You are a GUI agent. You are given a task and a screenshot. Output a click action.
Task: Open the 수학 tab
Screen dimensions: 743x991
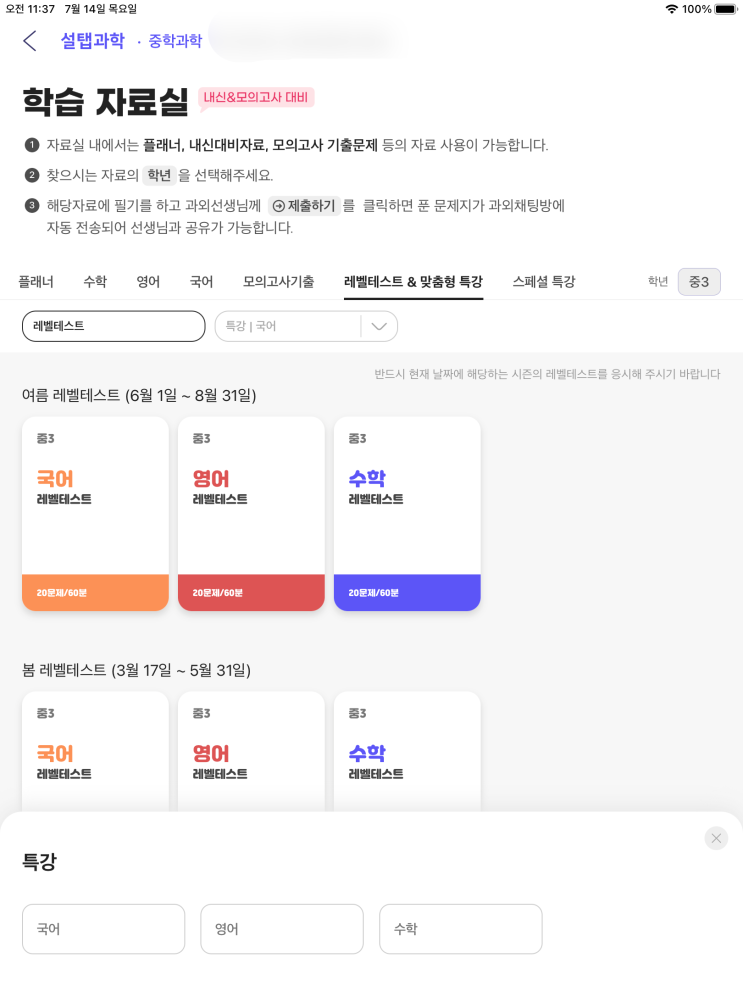click(x=95, y=282)
